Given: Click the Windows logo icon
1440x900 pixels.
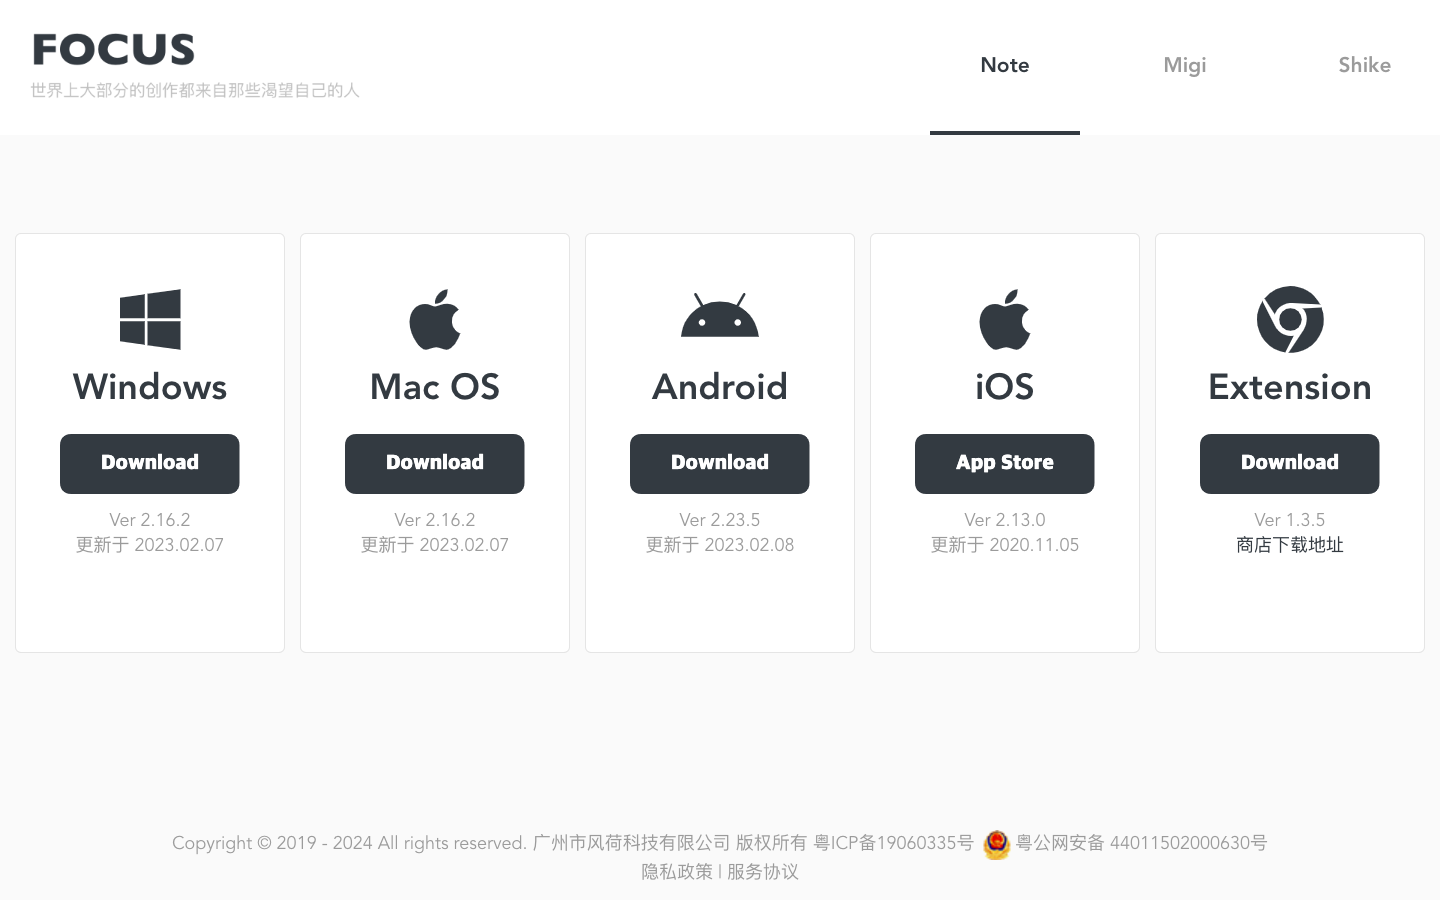Looking at the screenshot, I should coord(149,318).
